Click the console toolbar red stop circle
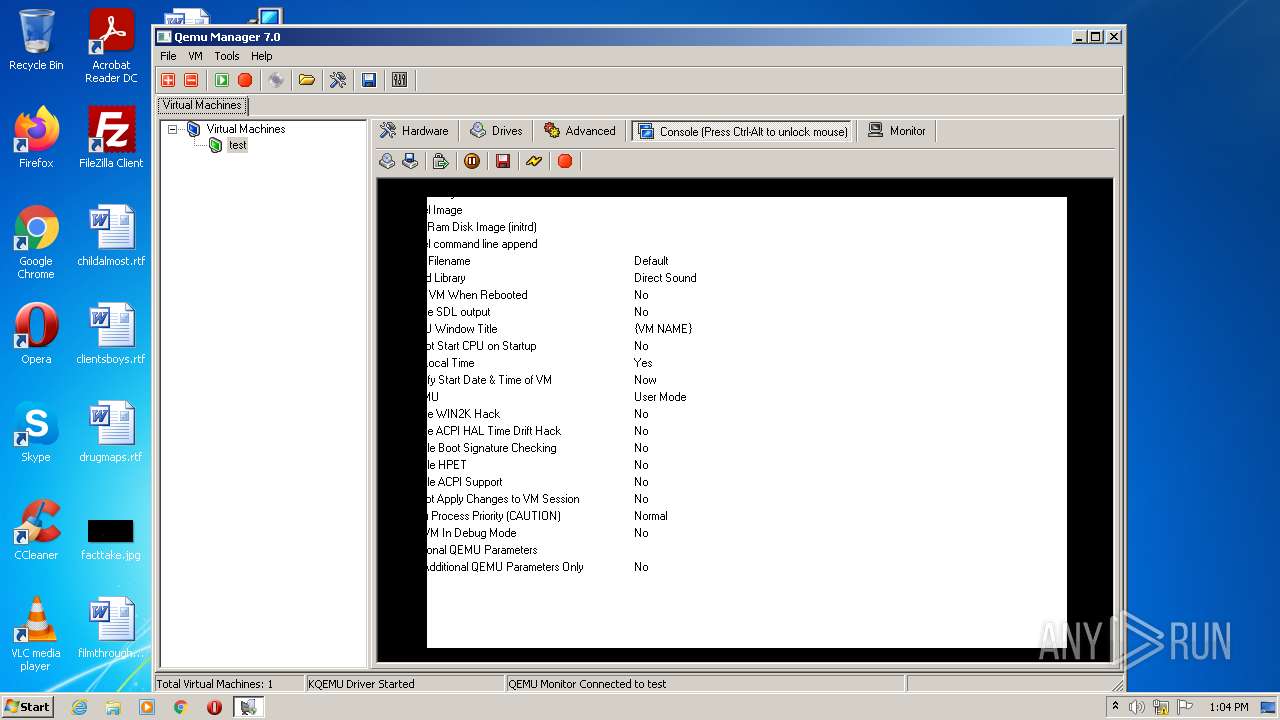The width and height of the screenshot is (1280, 720). coord(565,161)
